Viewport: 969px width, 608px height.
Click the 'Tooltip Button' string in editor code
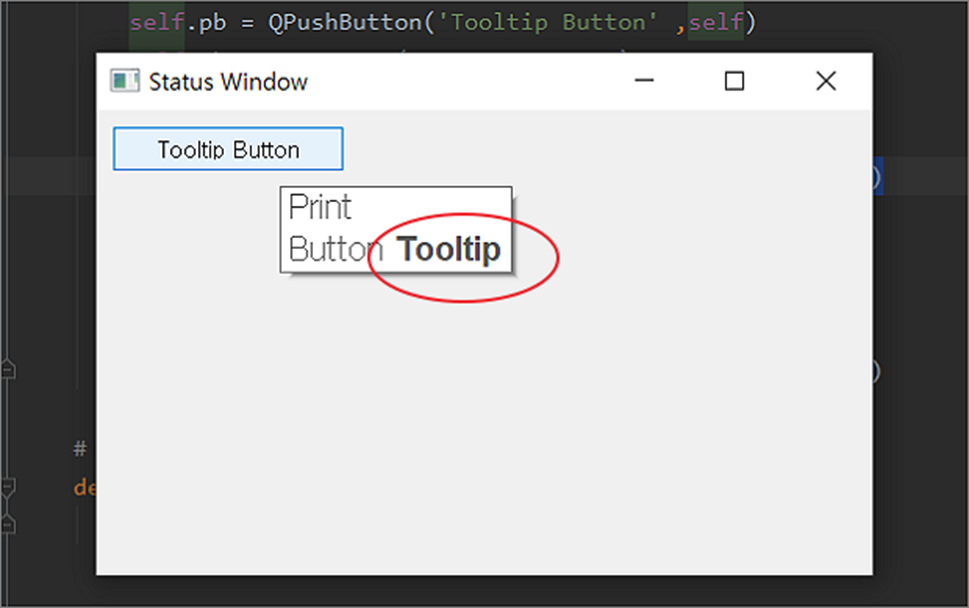548,22
